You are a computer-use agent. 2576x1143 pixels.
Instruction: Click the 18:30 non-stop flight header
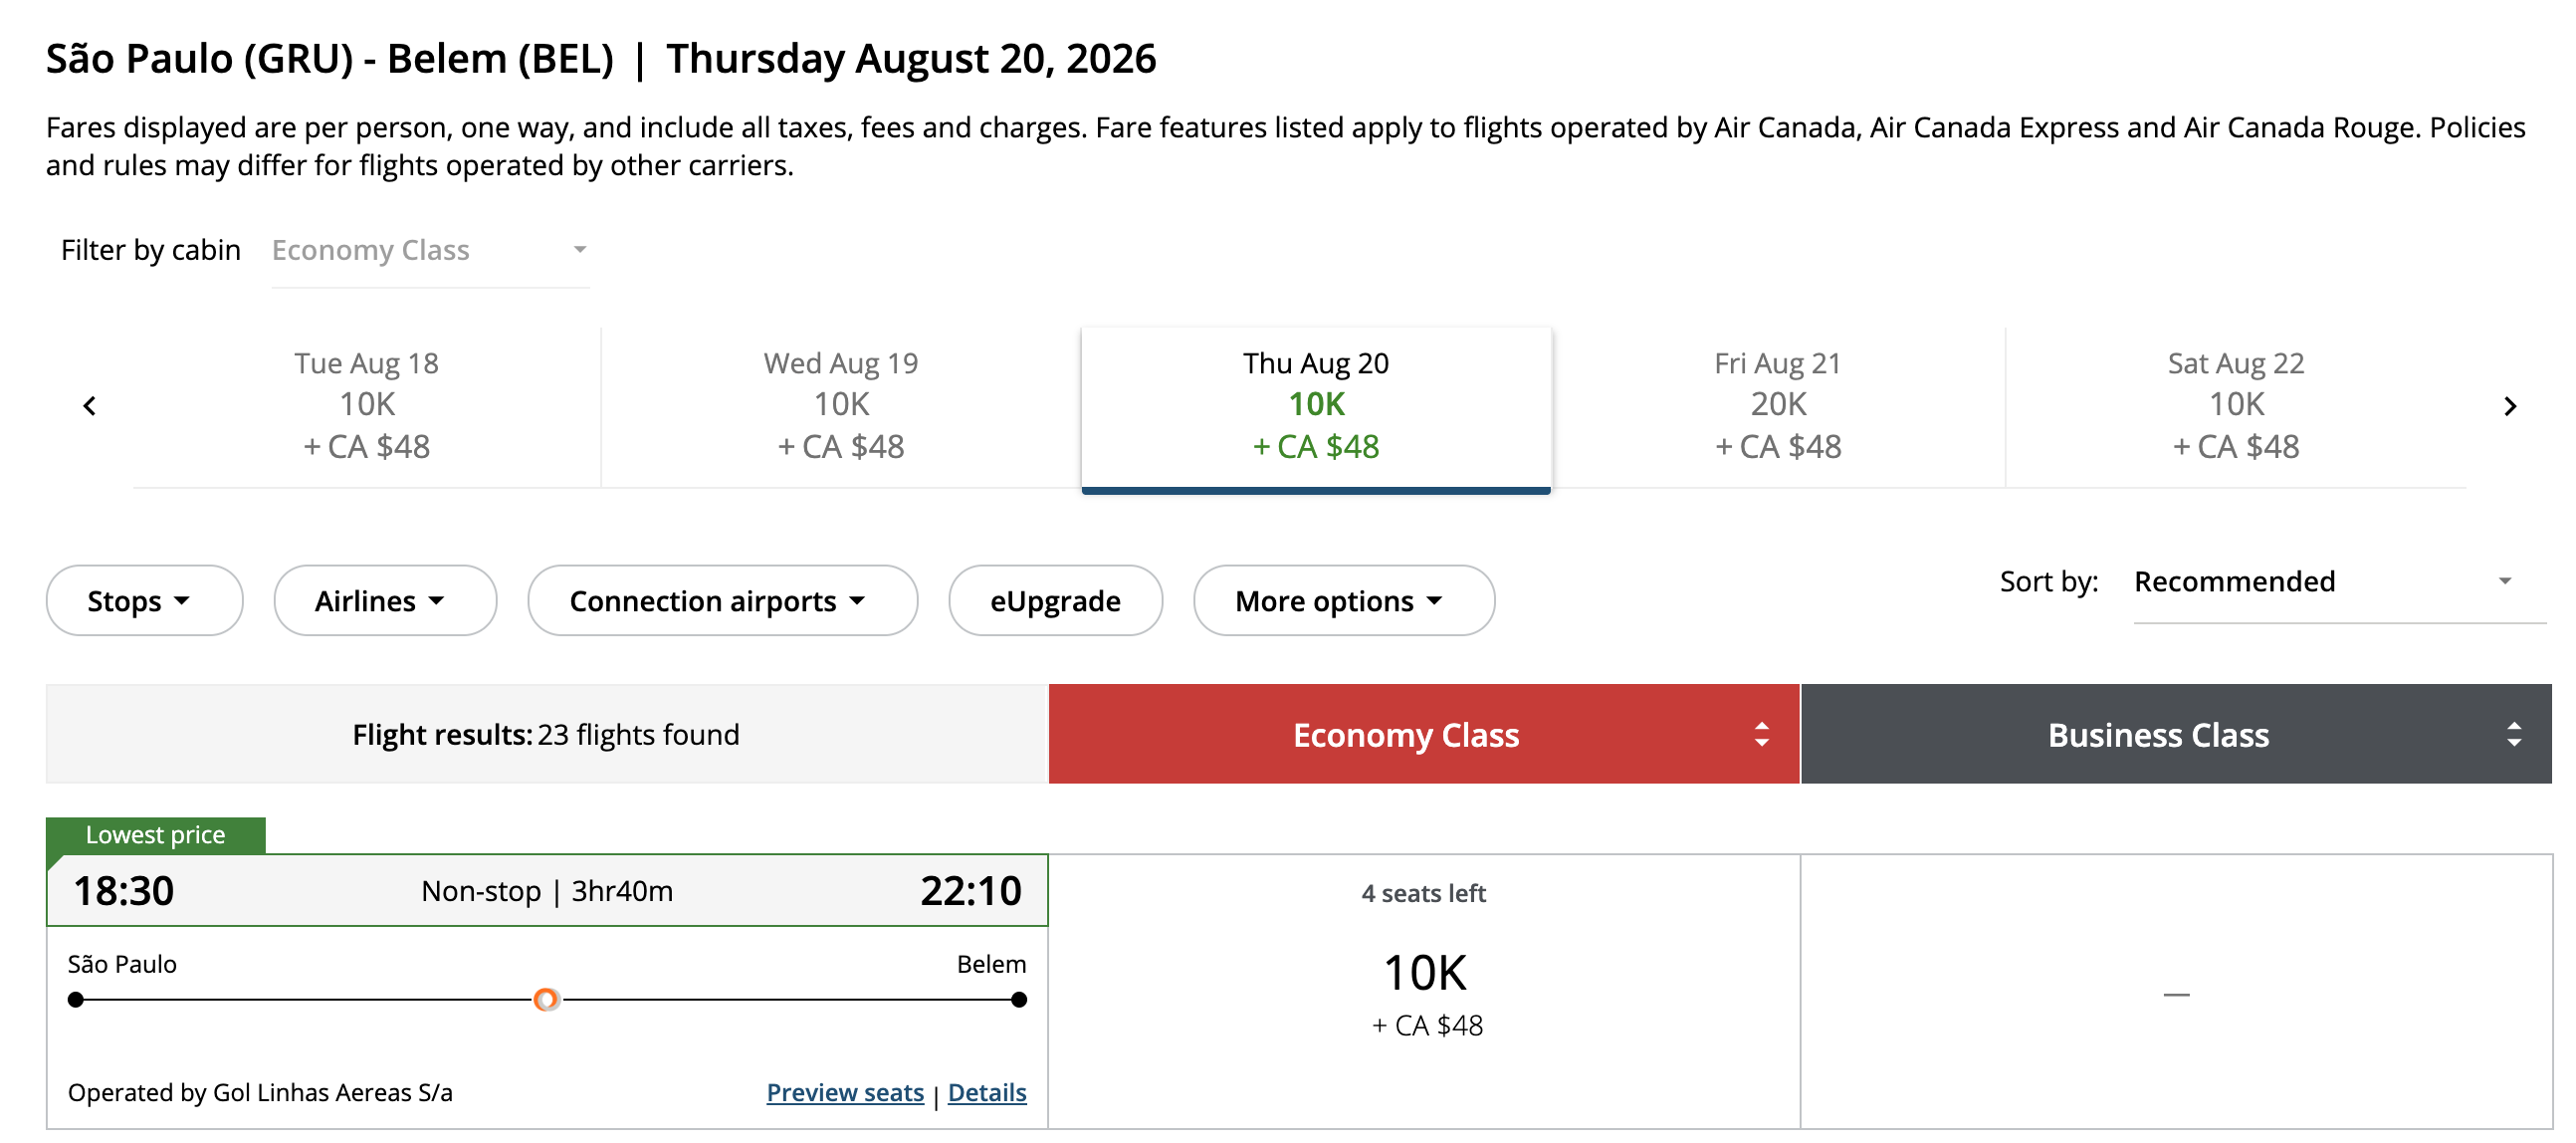pos(547,891)
